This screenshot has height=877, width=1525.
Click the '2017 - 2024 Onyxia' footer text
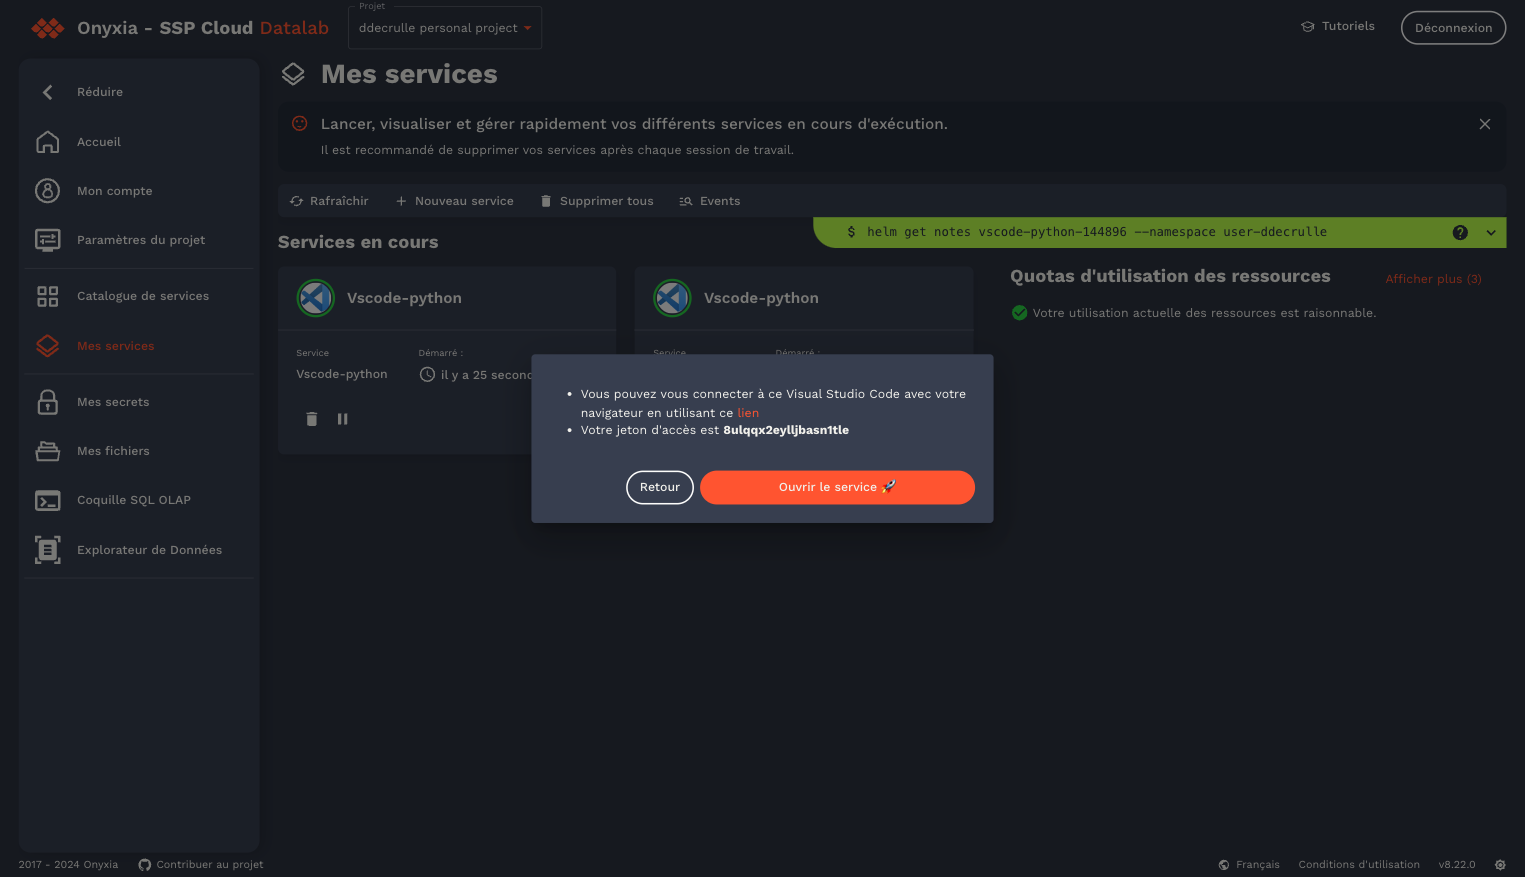click(68, 865)
